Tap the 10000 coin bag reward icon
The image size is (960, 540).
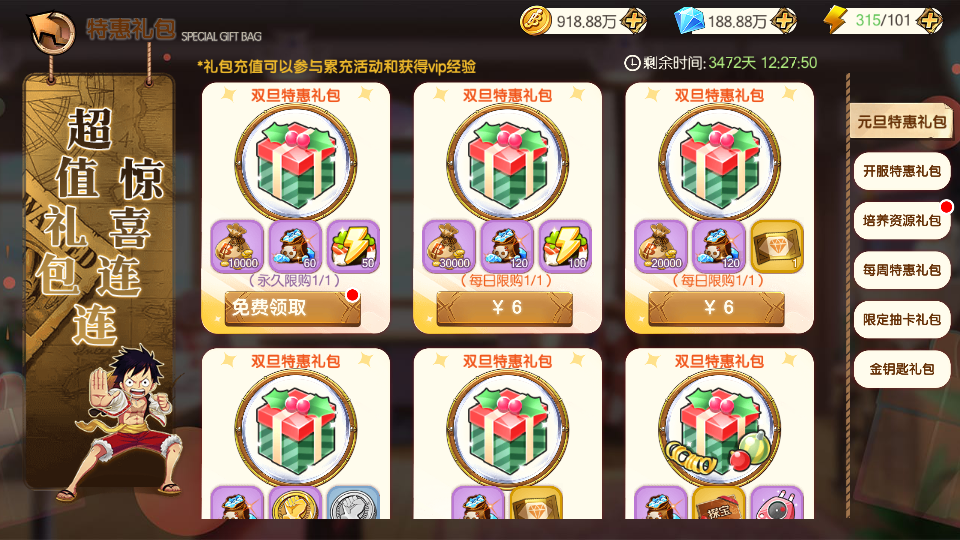tap(237, 246)
